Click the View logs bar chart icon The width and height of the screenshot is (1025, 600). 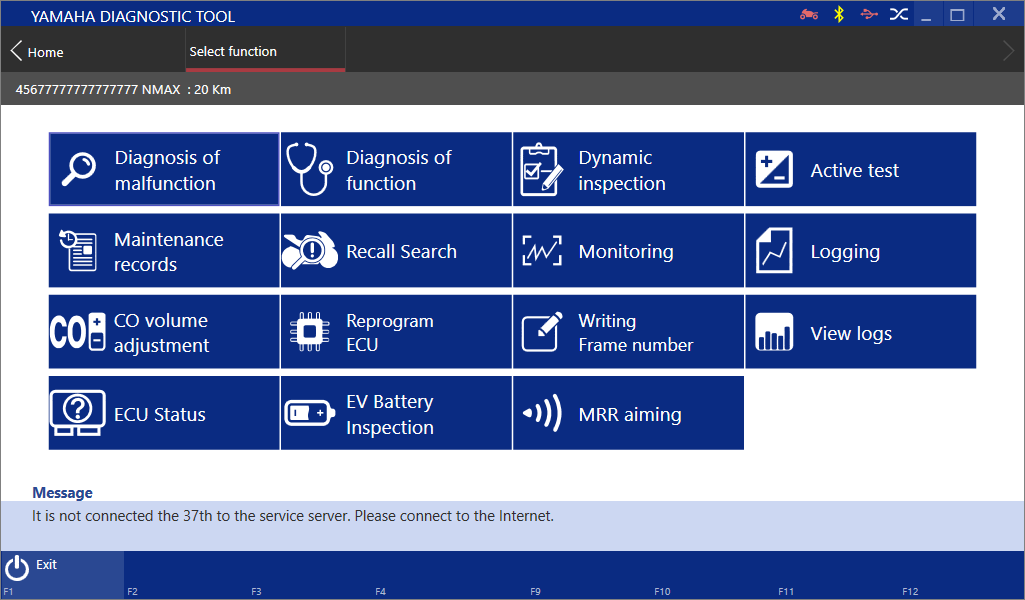(774, 331)
